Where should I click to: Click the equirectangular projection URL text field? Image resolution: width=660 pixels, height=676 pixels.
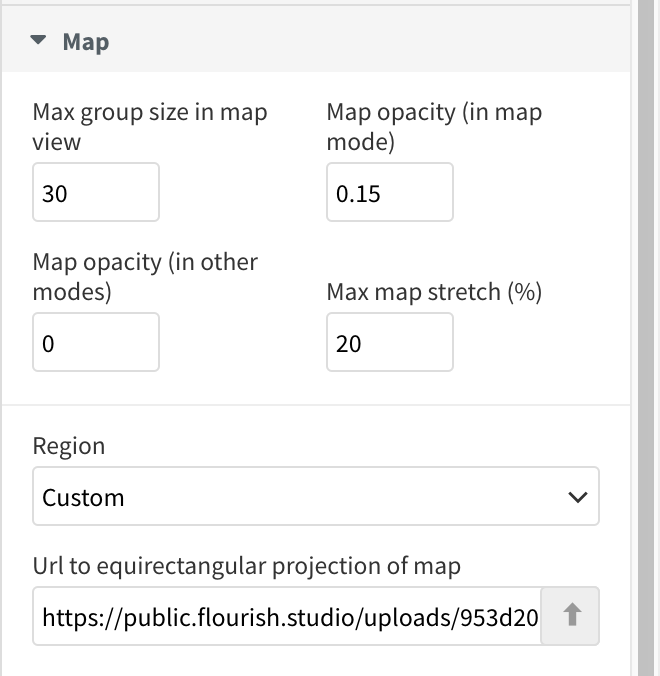click(x=287, y=616)
